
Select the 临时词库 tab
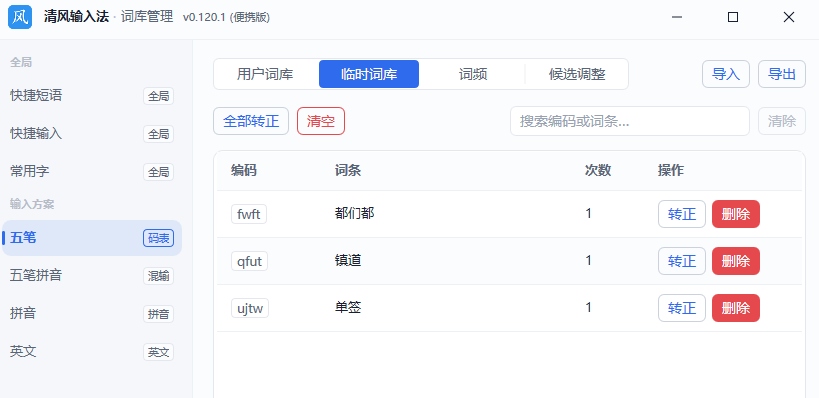click(369, 74)
